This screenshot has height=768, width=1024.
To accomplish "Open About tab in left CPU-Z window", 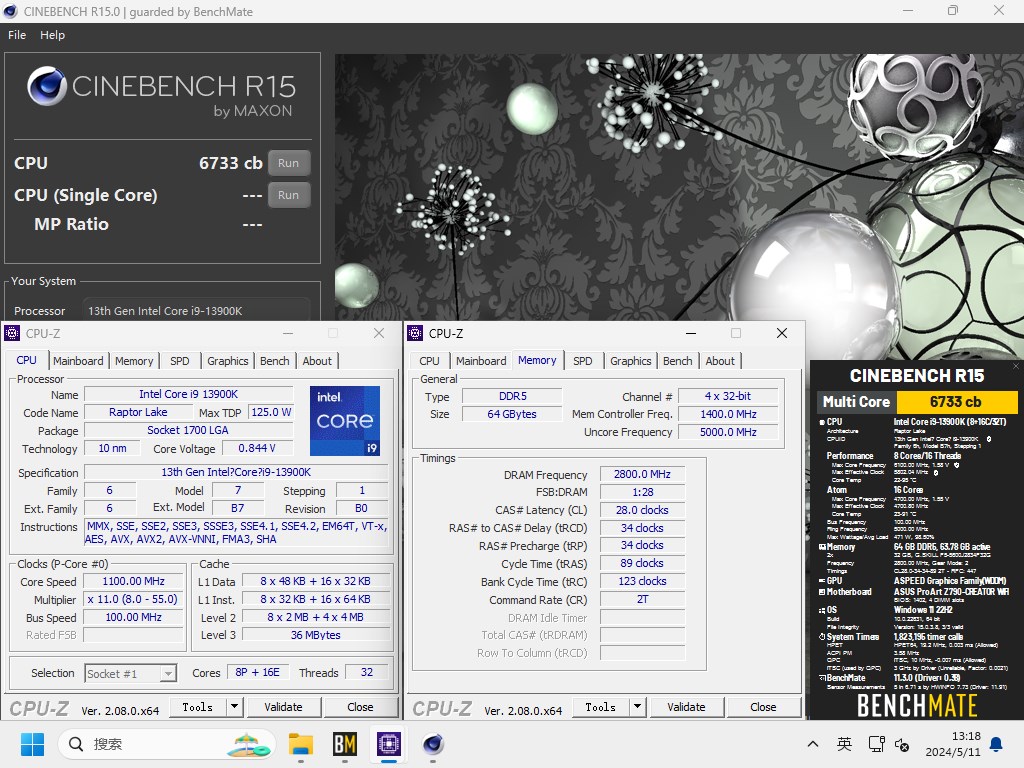I will click(317, 361).
